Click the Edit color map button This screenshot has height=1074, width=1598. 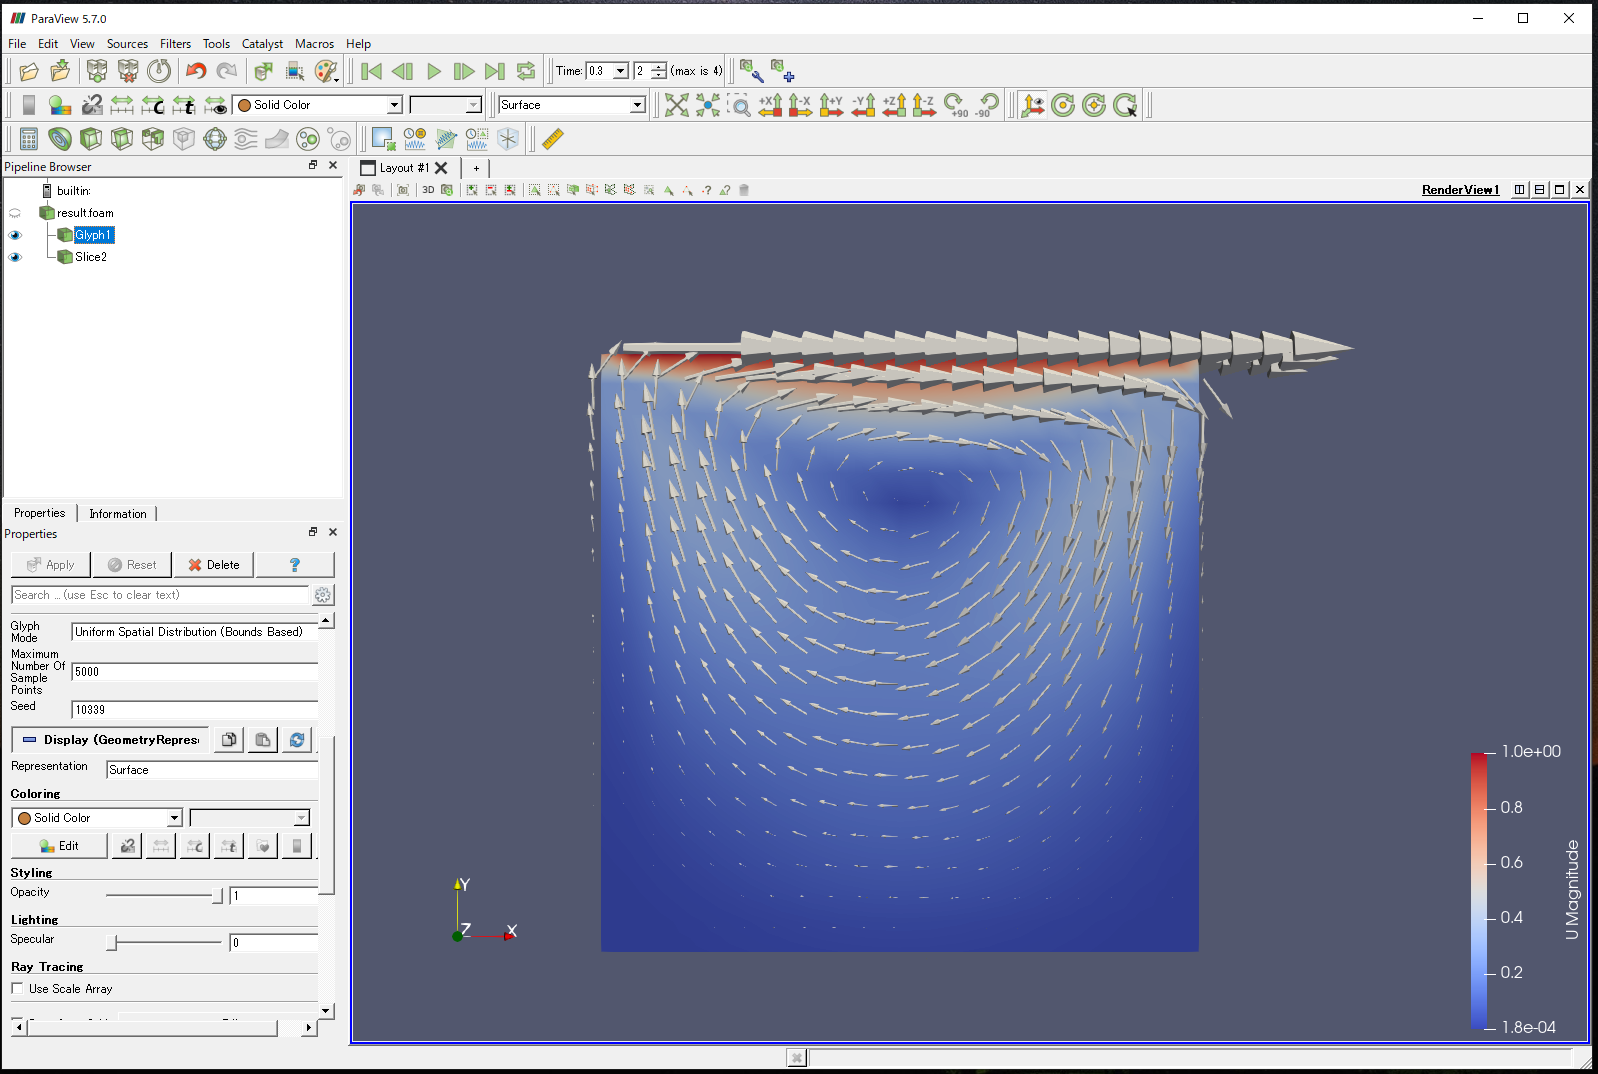click(x=59, y=846)
